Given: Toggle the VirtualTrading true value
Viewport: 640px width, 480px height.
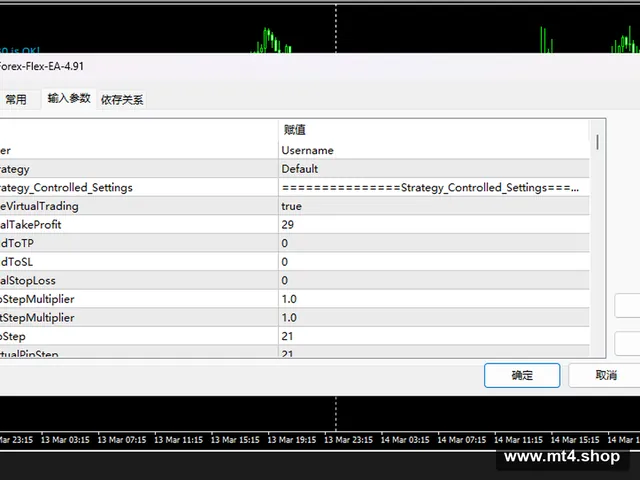Looking at the screenshot, I should [434, 206].
